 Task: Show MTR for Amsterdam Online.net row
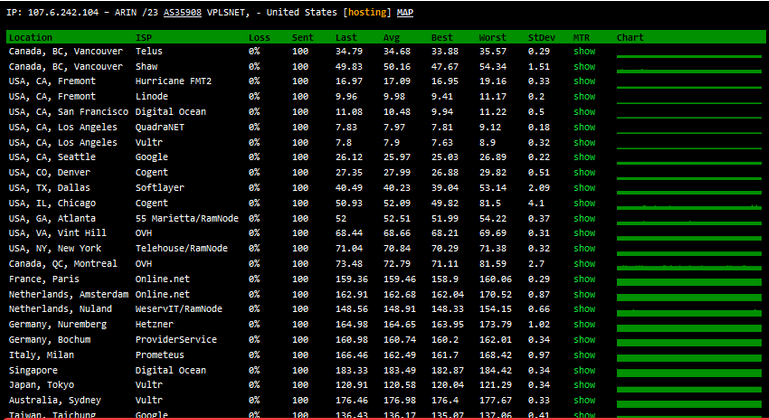584,294
